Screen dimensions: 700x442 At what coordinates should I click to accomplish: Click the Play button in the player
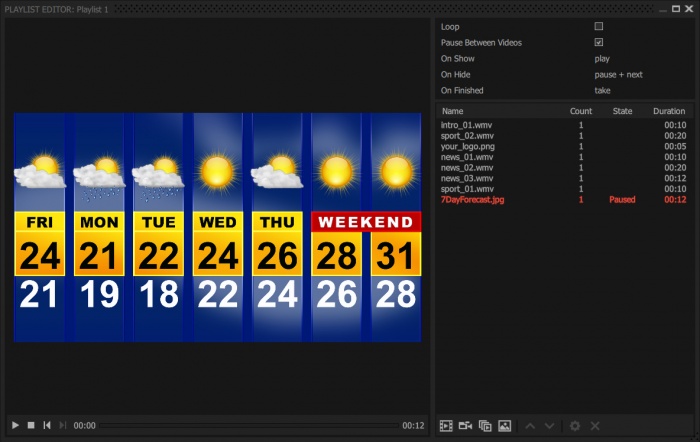pos(15,425)
